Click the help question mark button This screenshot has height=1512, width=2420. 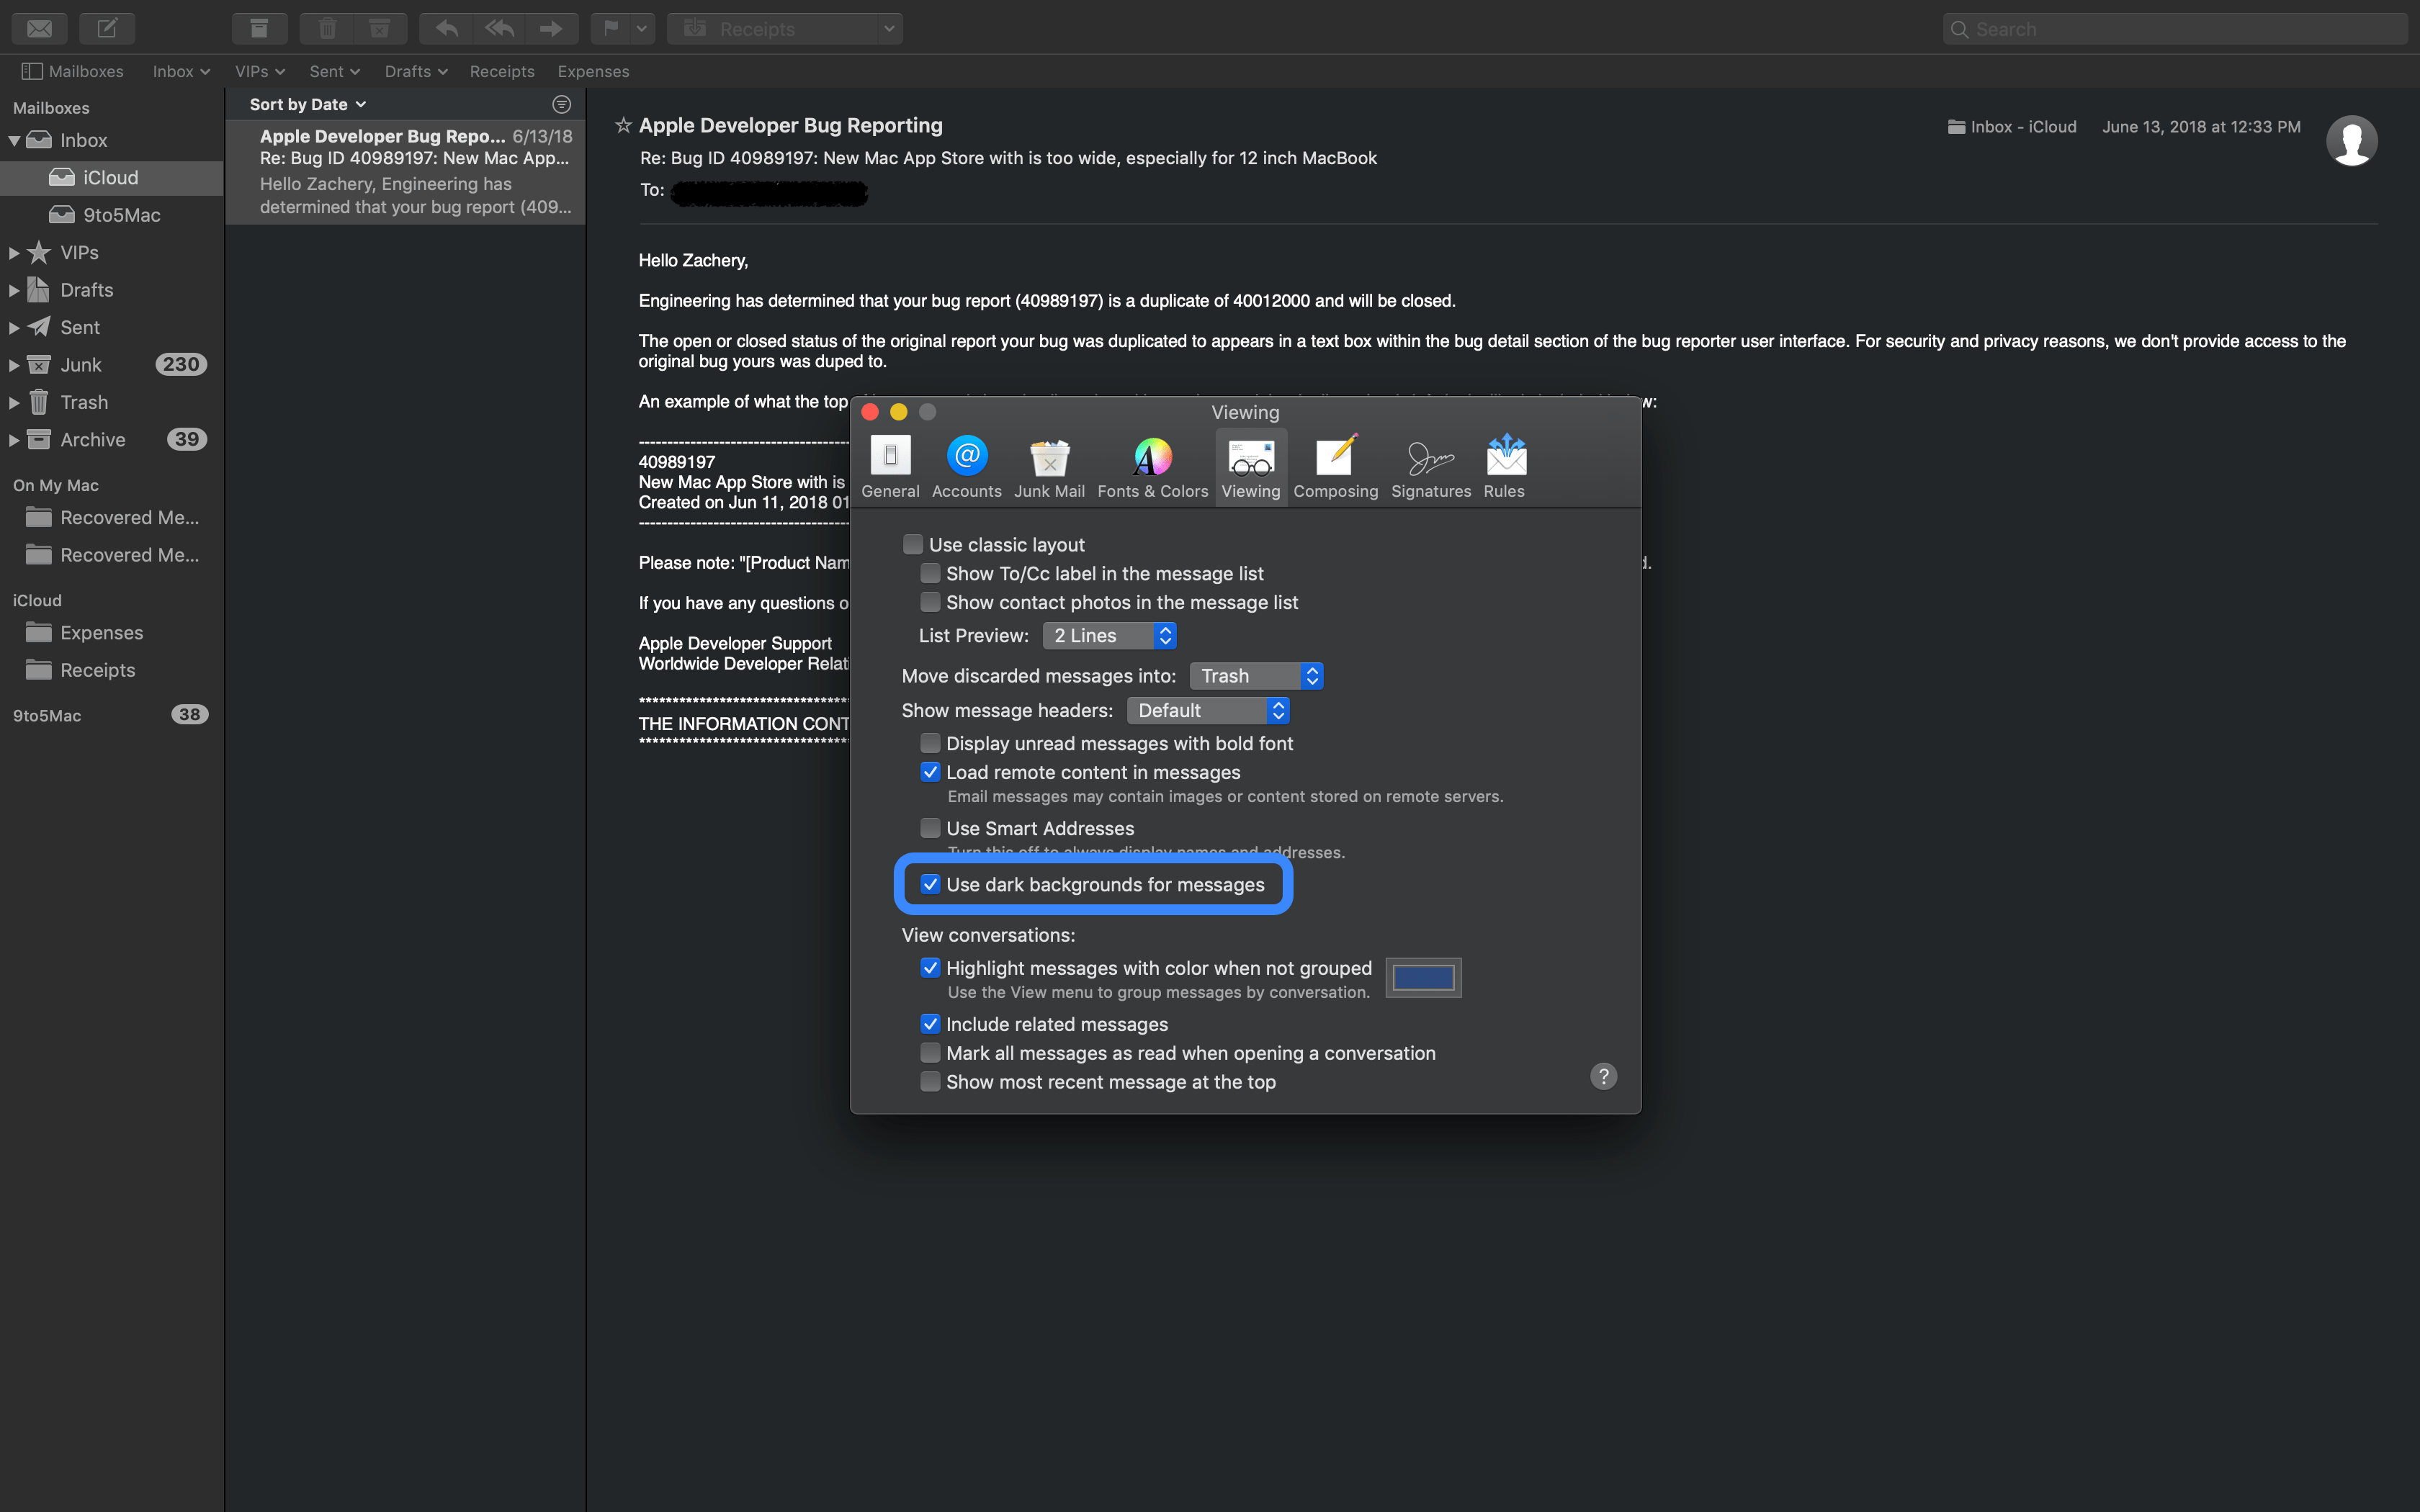[x=1603, y=1075]
